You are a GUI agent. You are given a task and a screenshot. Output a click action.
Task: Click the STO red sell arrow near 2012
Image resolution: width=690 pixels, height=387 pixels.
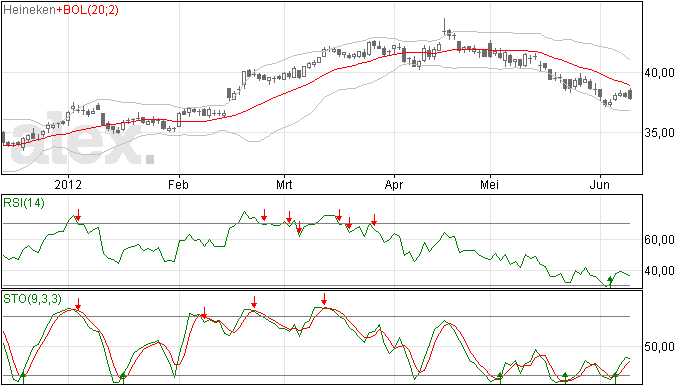pos(78,304)
